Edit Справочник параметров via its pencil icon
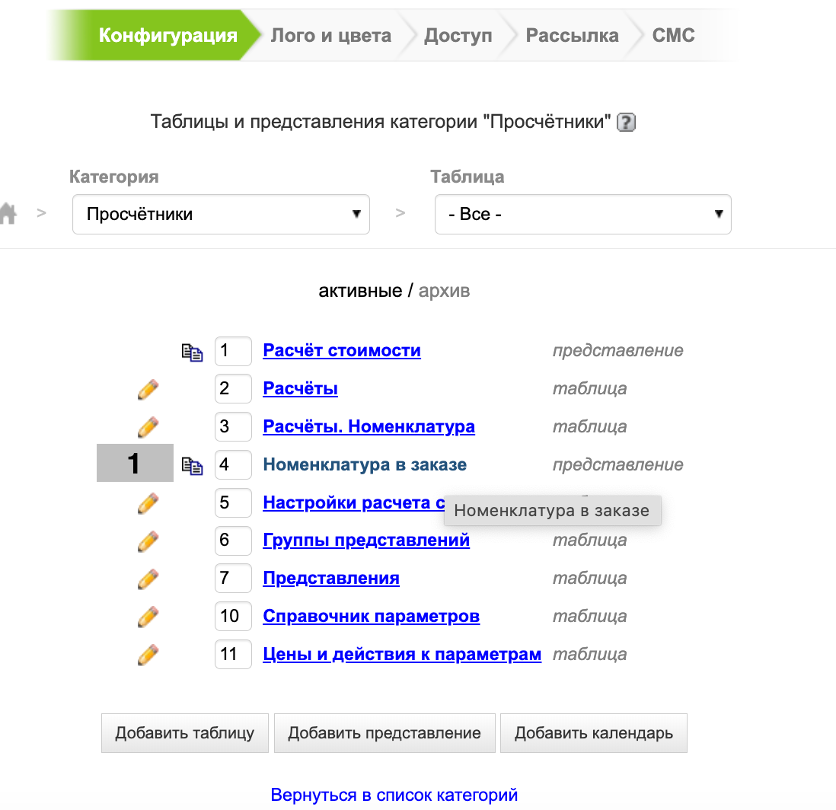The image size is (836, 810). coord(148,617)
